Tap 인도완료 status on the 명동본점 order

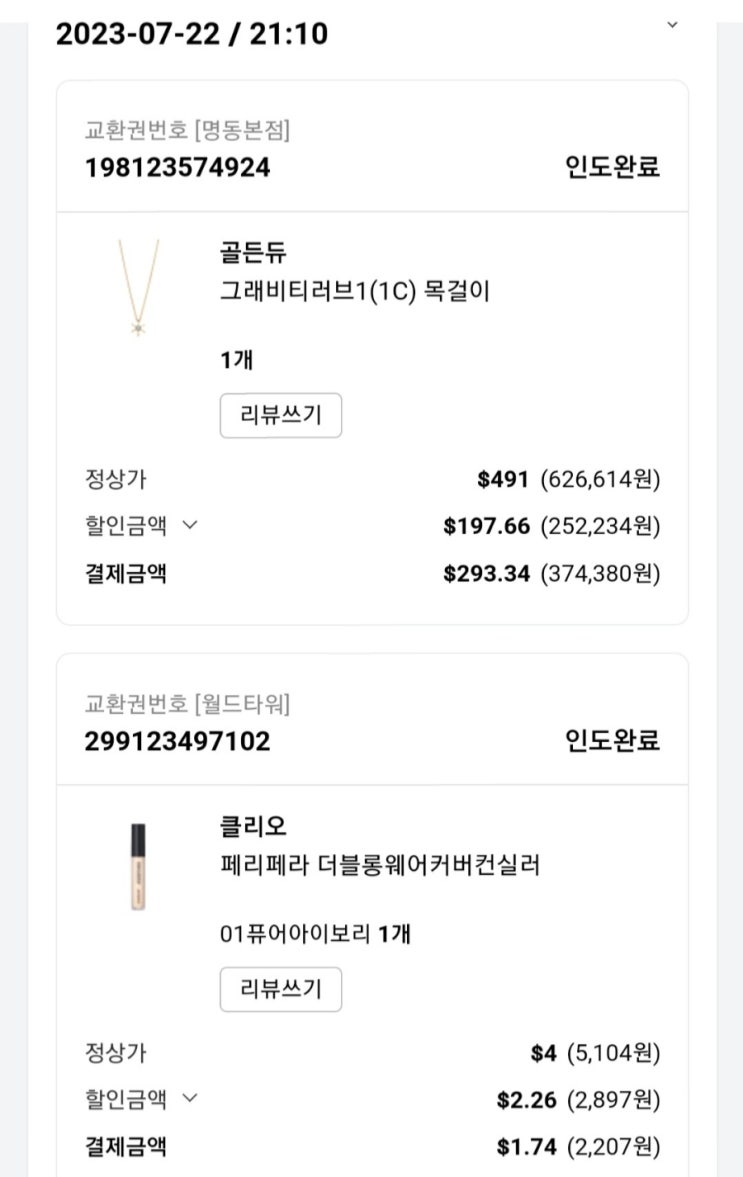click(x=612, y=167)
